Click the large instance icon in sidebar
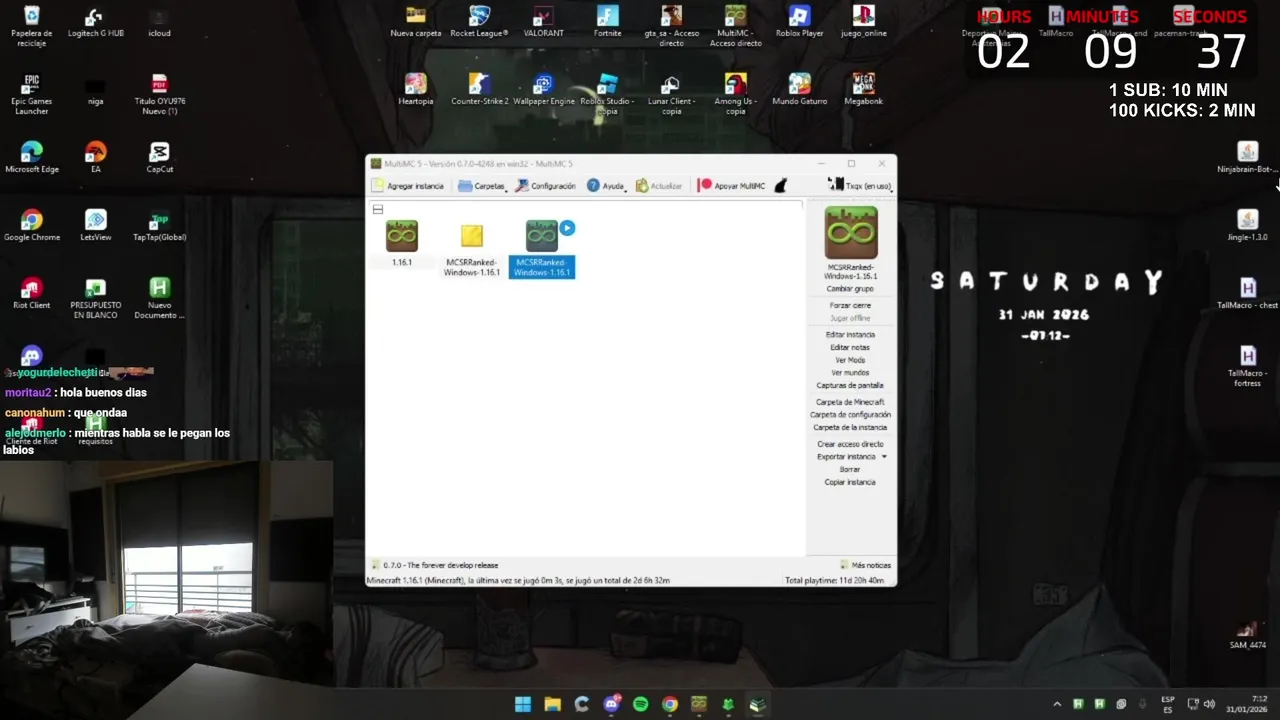The height and width of the screenshot is (720, 1280). (x=851, y=233)
